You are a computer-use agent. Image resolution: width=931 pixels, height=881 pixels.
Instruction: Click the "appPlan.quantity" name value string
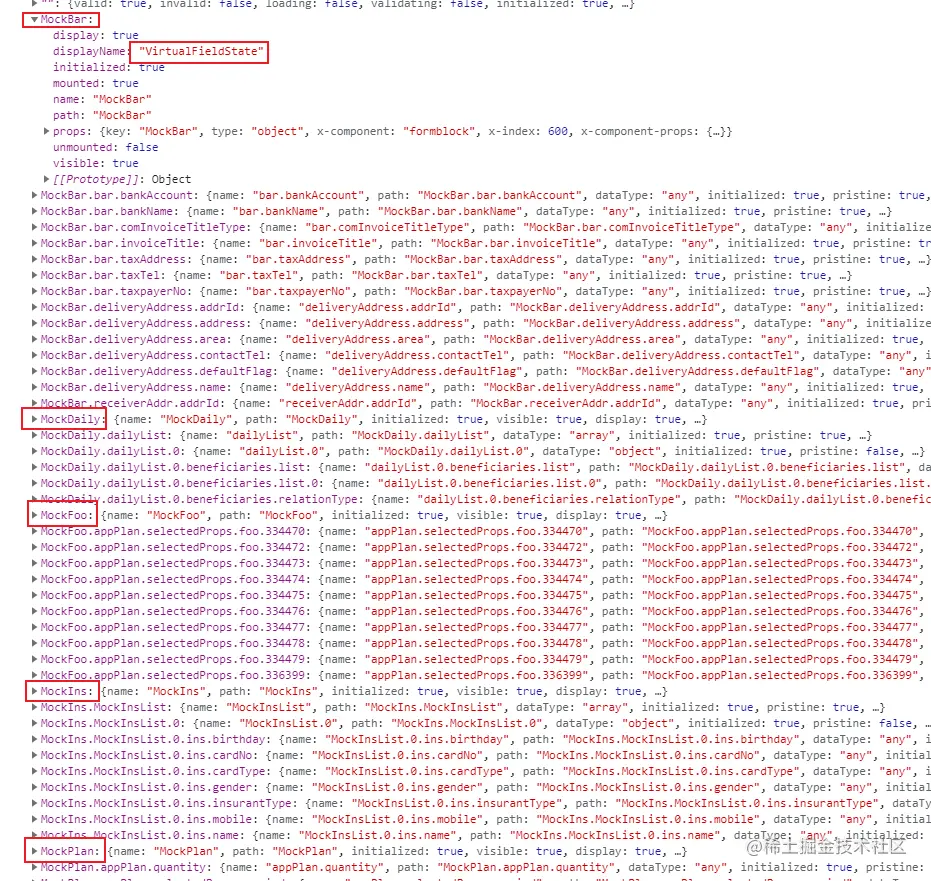[321, 867]
